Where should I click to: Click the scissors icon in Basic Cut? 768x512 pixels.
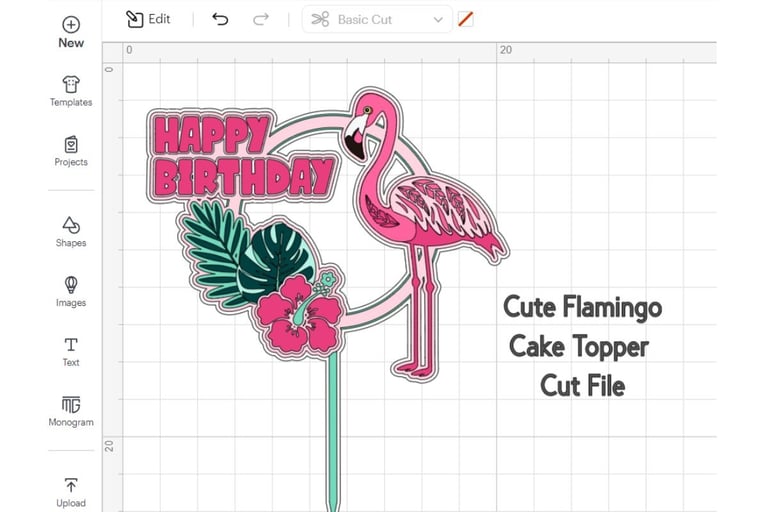click(320, 20)
